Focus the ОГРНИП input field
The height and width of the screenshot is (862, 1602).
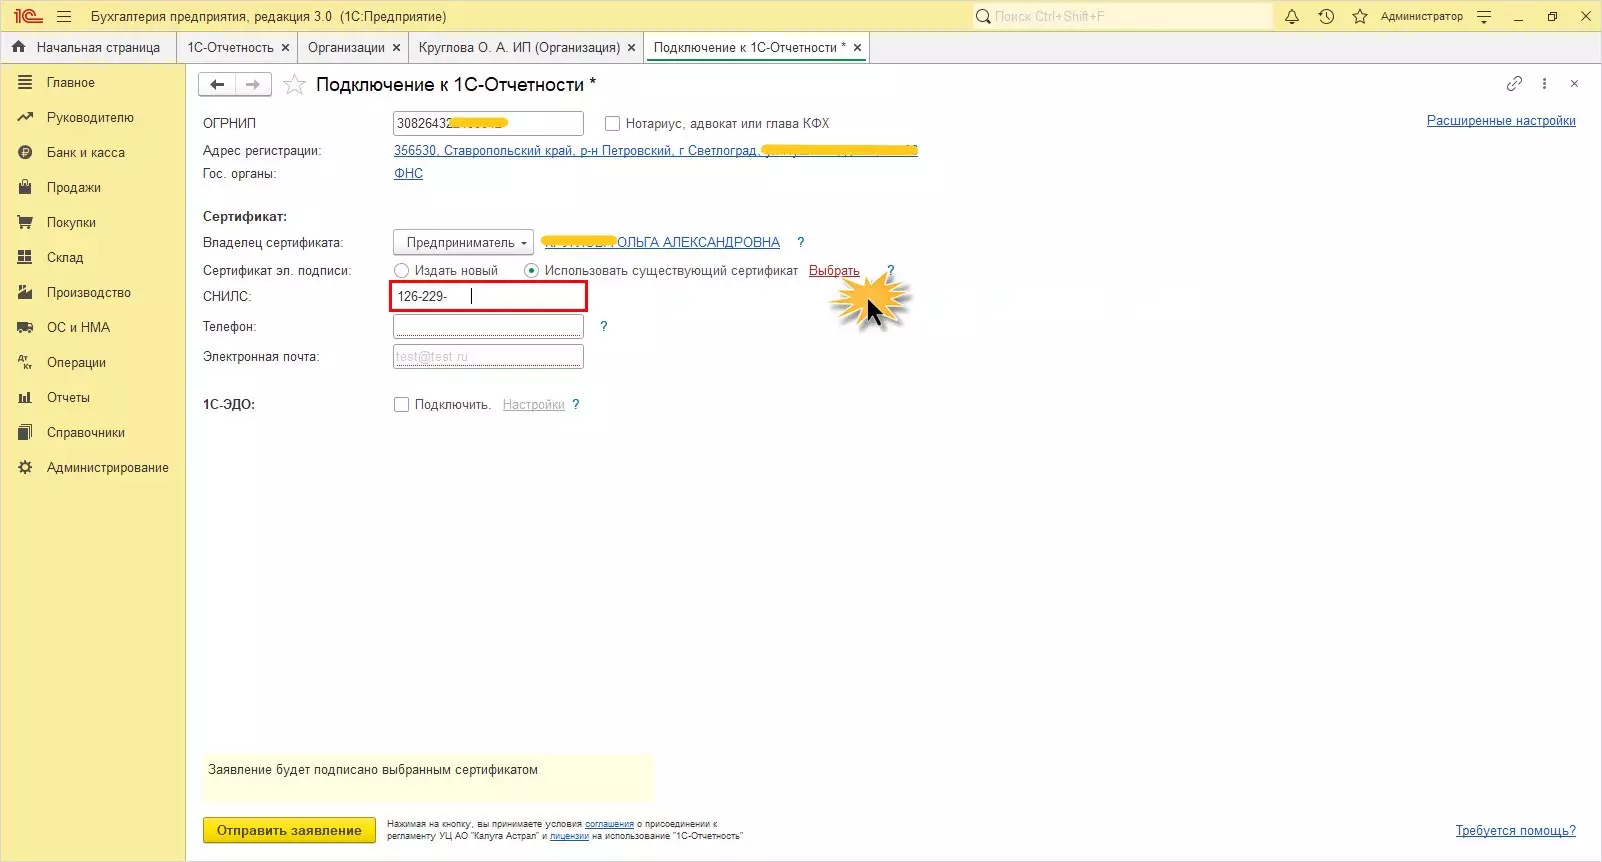click(488, 123)
